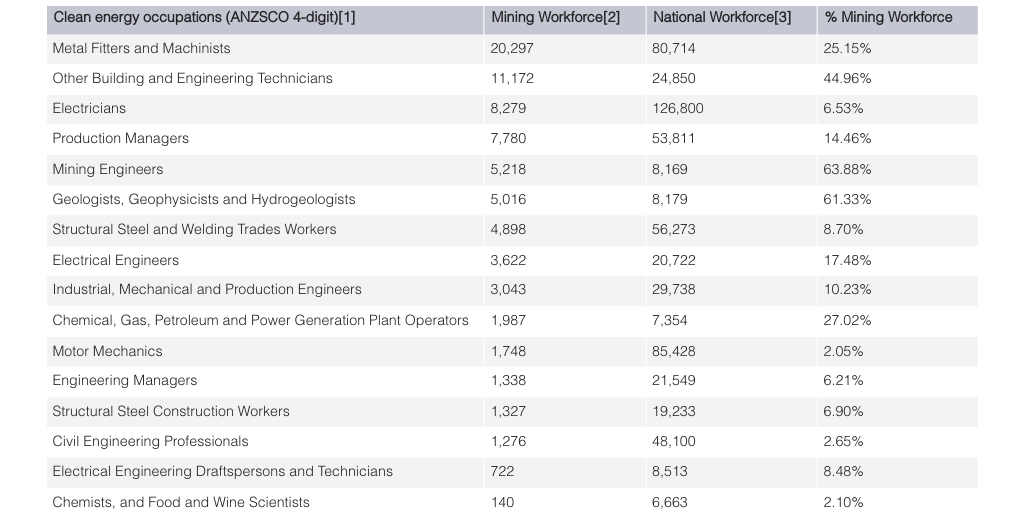Click 'Industrial, Mechanical and Production Engineers' cell
This screenshot has height=512, width=1024.
[207, 289]
